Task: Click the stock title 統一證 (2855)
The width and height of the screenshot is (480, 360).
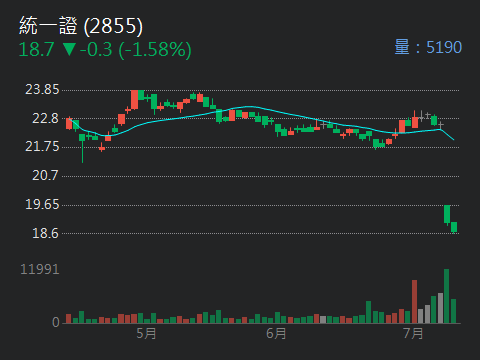Action: point(81,26)
